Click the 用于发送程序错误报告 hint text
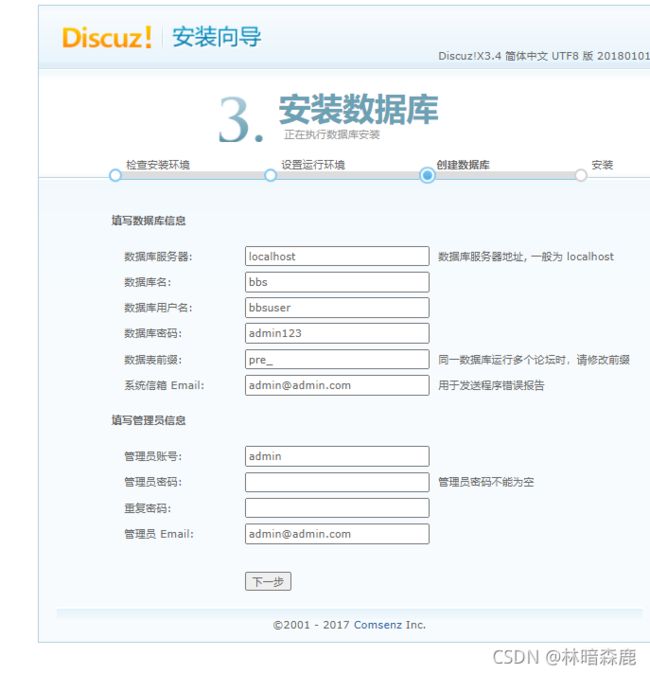 491,385
